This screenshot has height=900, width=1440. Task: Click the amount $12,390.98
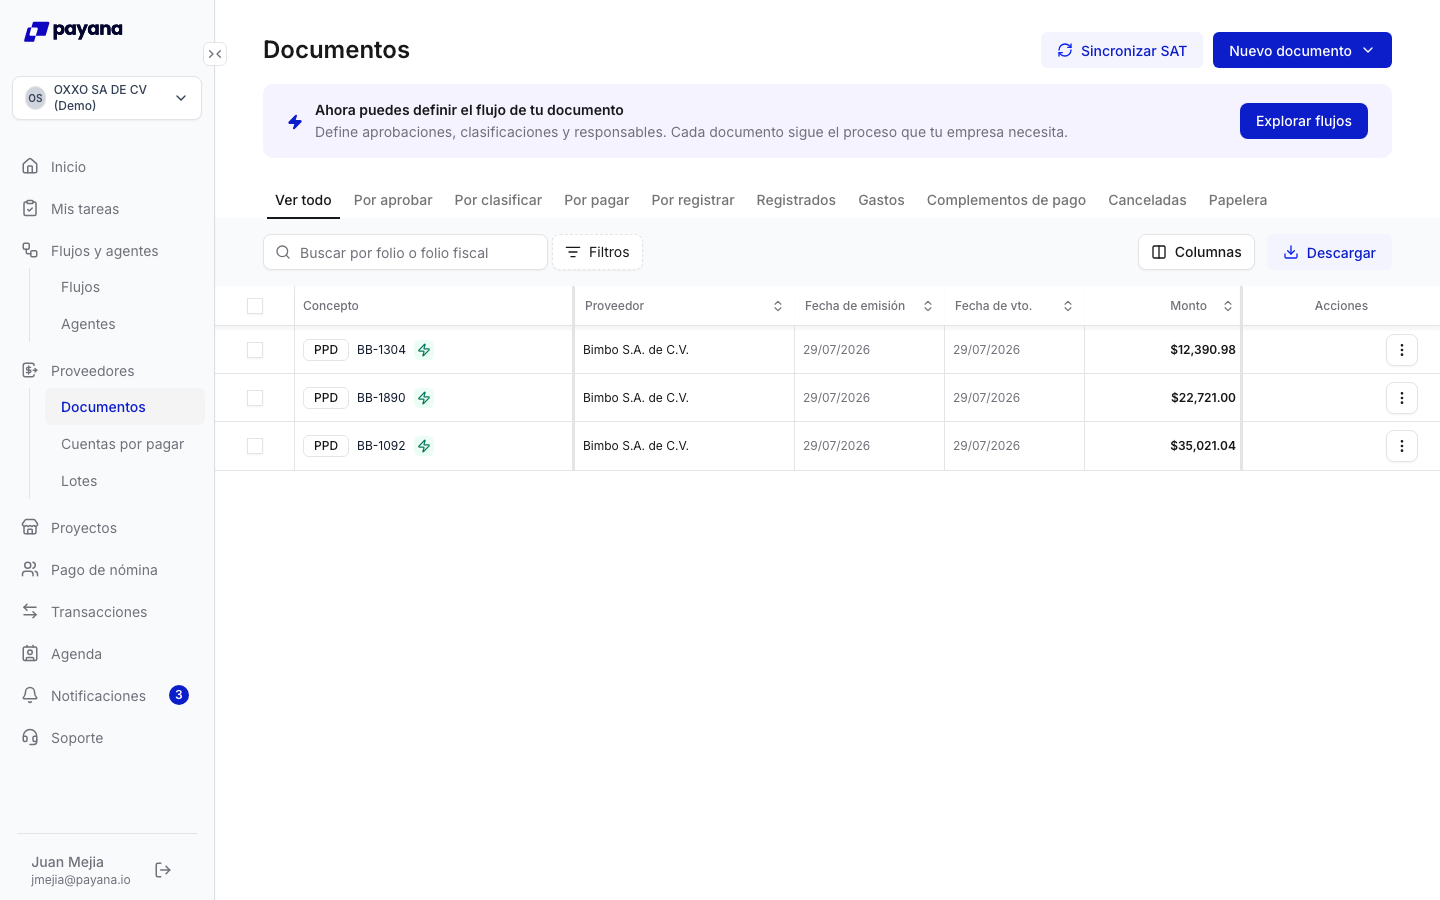coord(1203,350)
